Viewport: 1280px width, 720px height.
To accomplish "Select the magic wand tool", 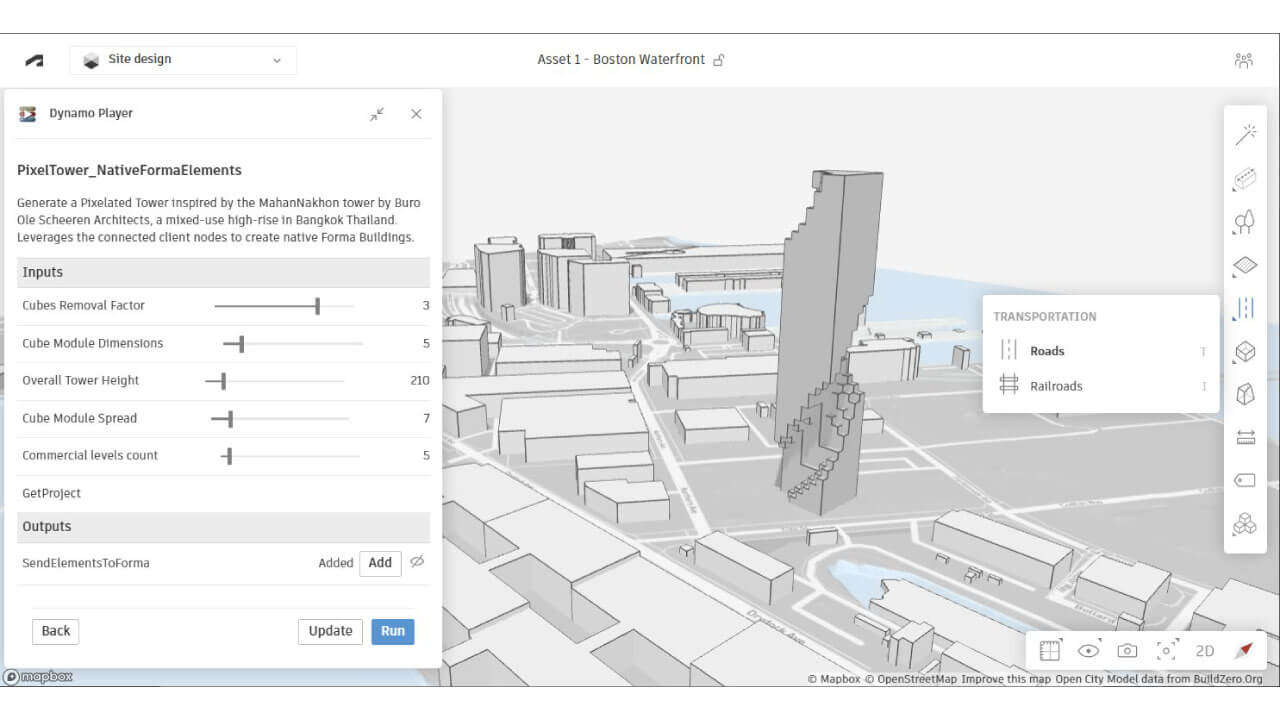I will (1245, 135).
